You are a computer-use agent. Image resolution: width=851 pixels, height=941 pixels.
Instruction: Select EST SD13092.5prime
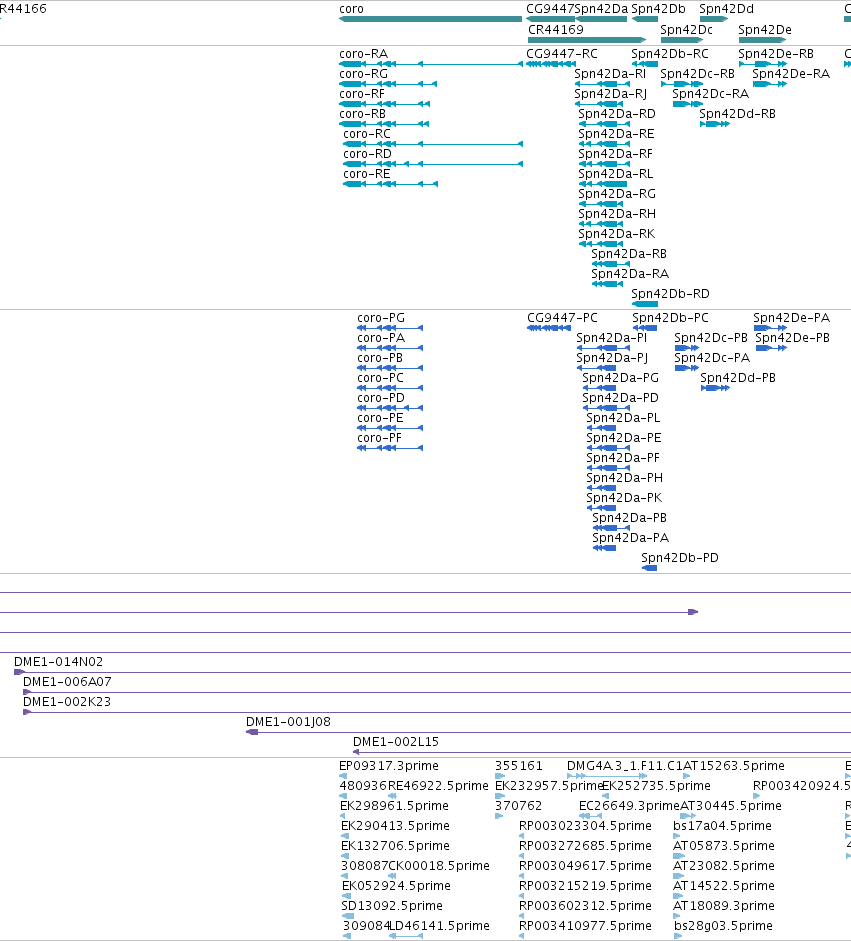[392, 906]
